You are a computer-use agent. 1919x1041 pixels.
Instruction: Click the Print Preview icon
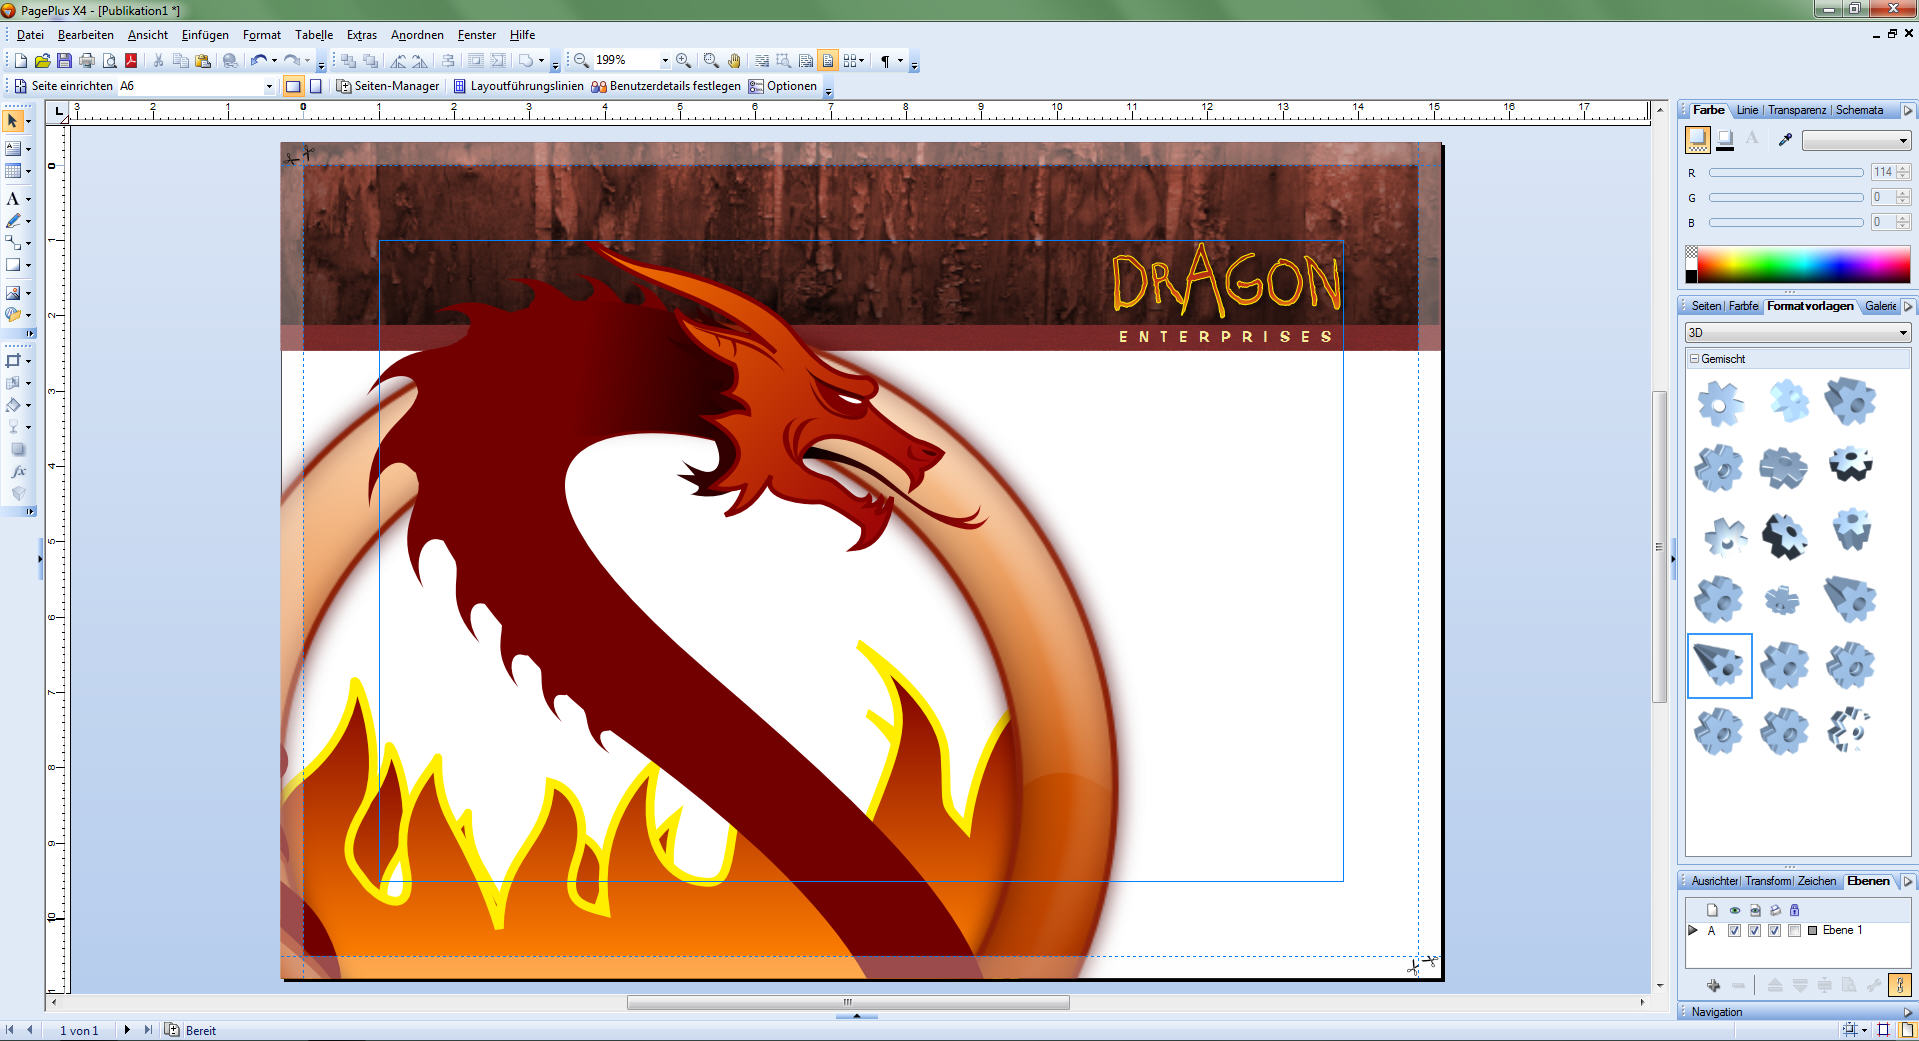109,60
